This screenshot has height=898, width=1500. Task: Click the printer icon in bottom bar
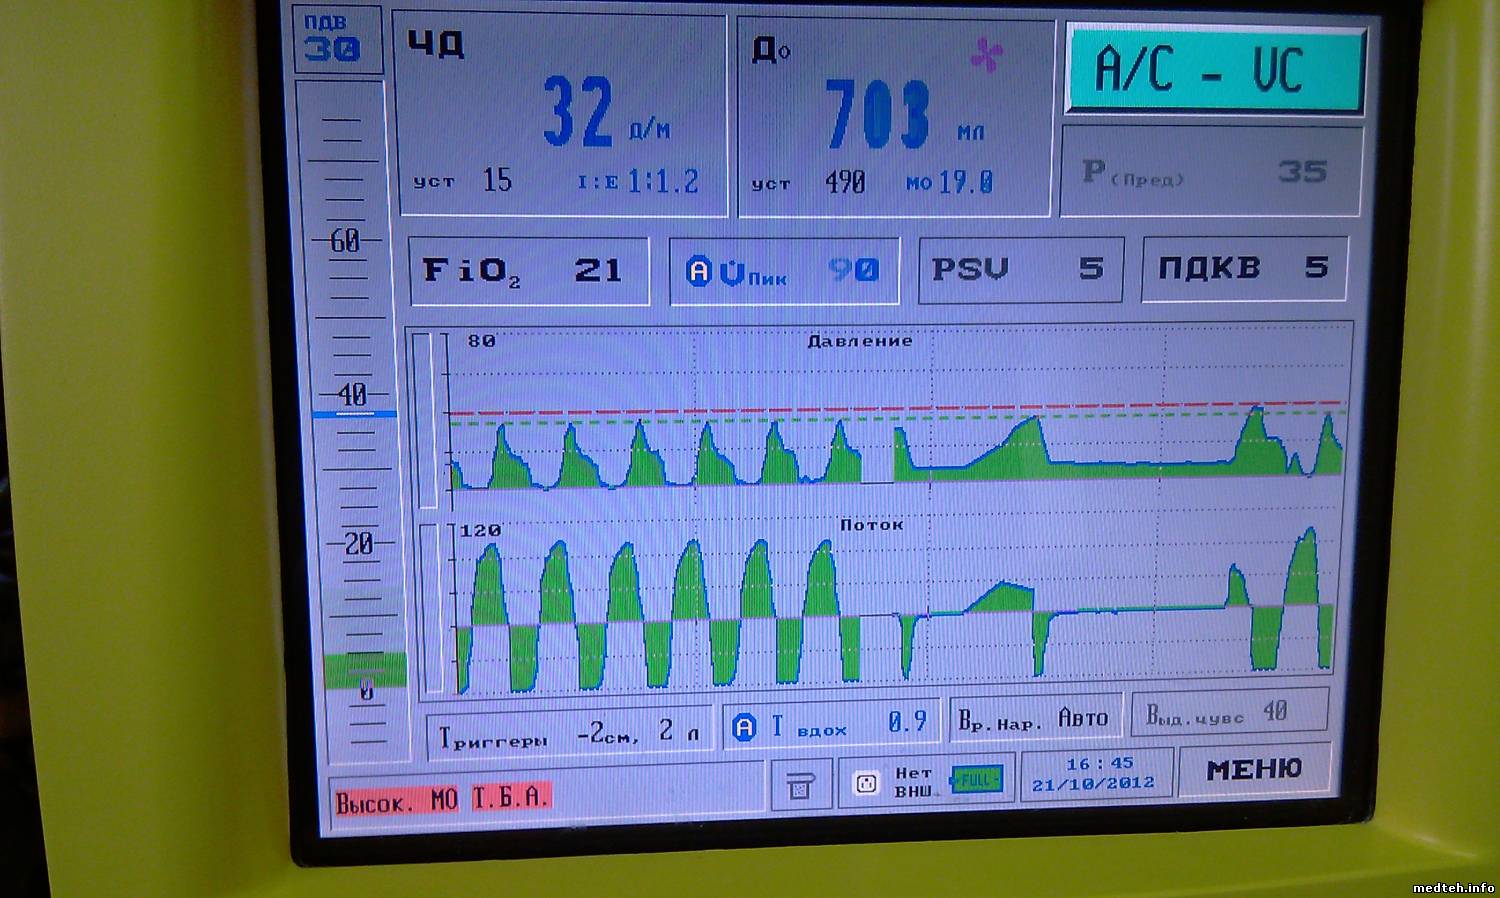[x=799, y=784]
